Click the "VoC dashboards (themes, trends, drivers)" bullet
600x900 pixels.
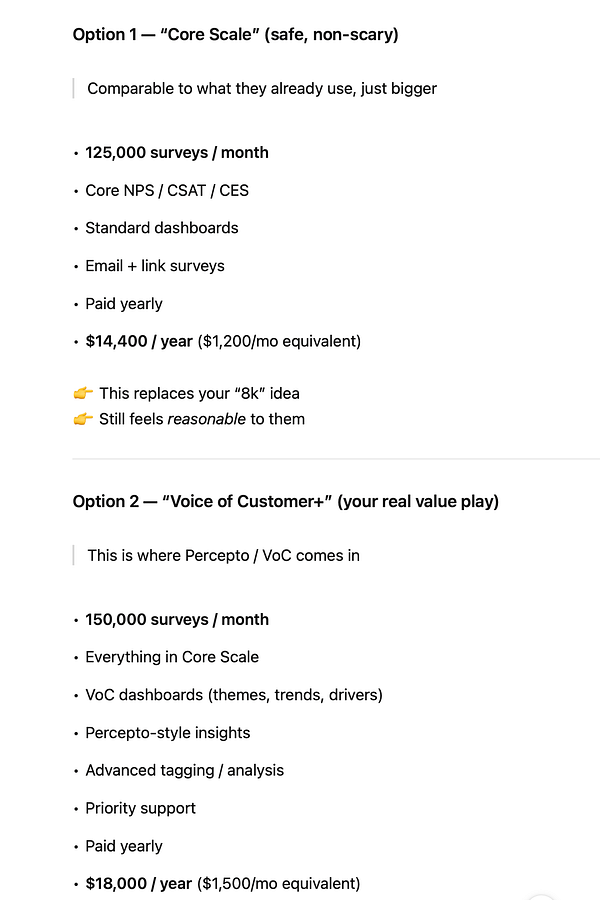(234, 695)
